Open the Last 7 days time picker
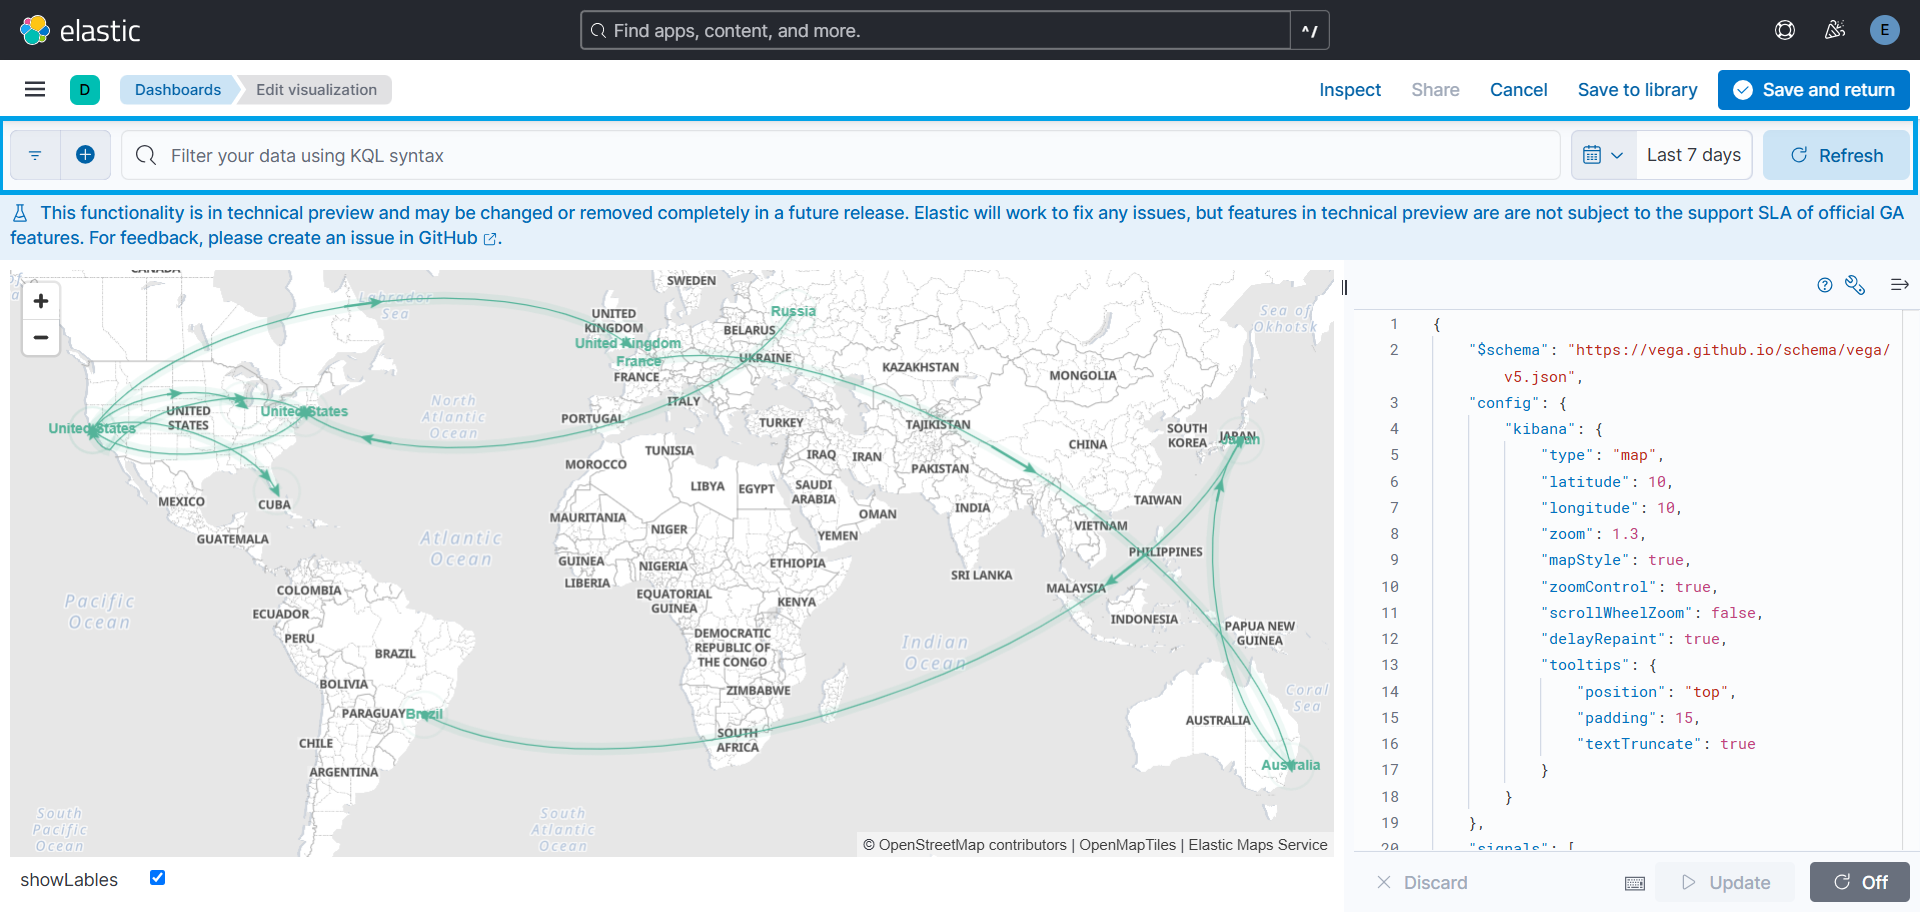Viewport: 1920px width, 912px height. tap(1693, 155)
